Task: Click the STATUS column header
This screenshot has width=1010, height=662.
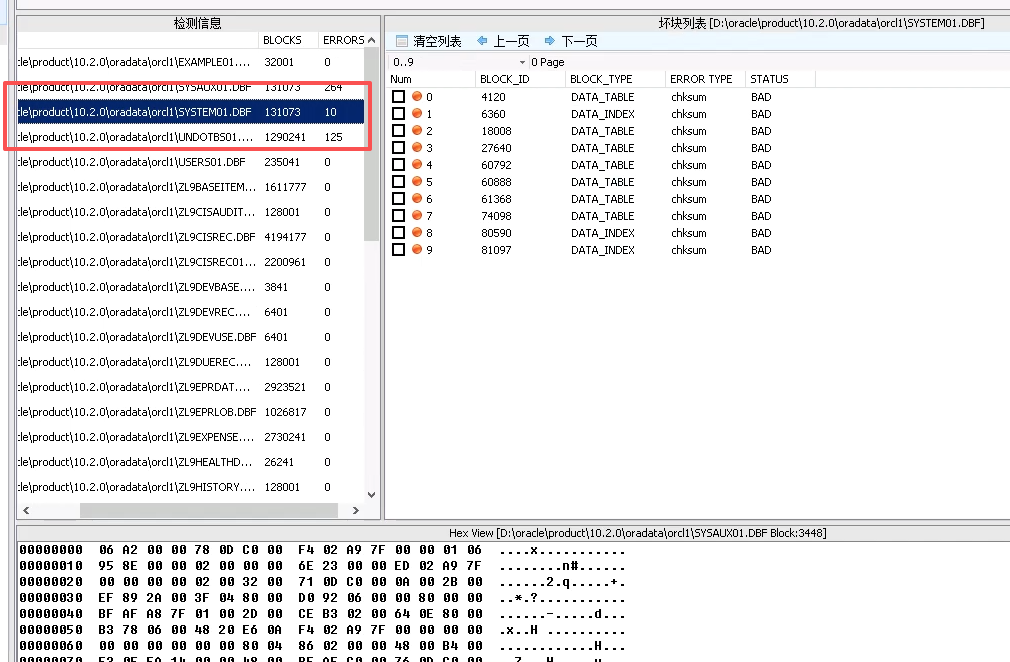Action: coord(780,79)
